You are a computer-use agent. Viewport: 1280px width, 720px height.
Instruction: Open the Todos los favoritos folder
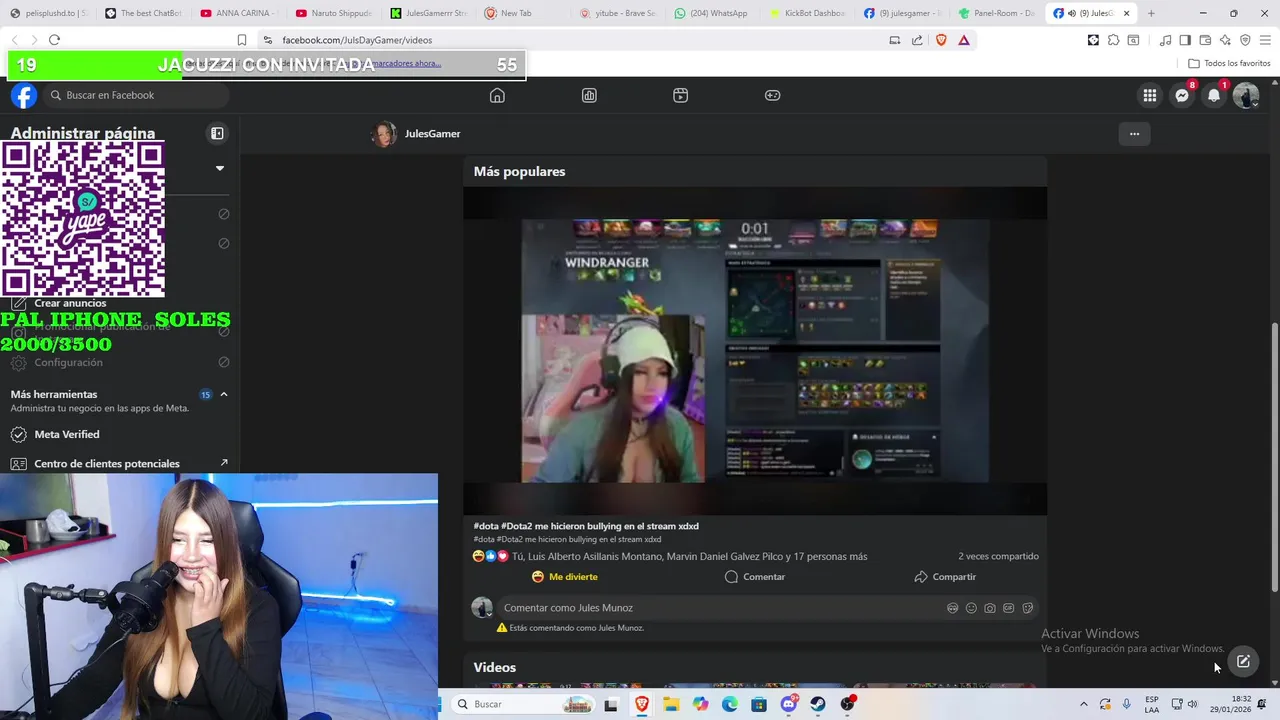coord(1229,63)
